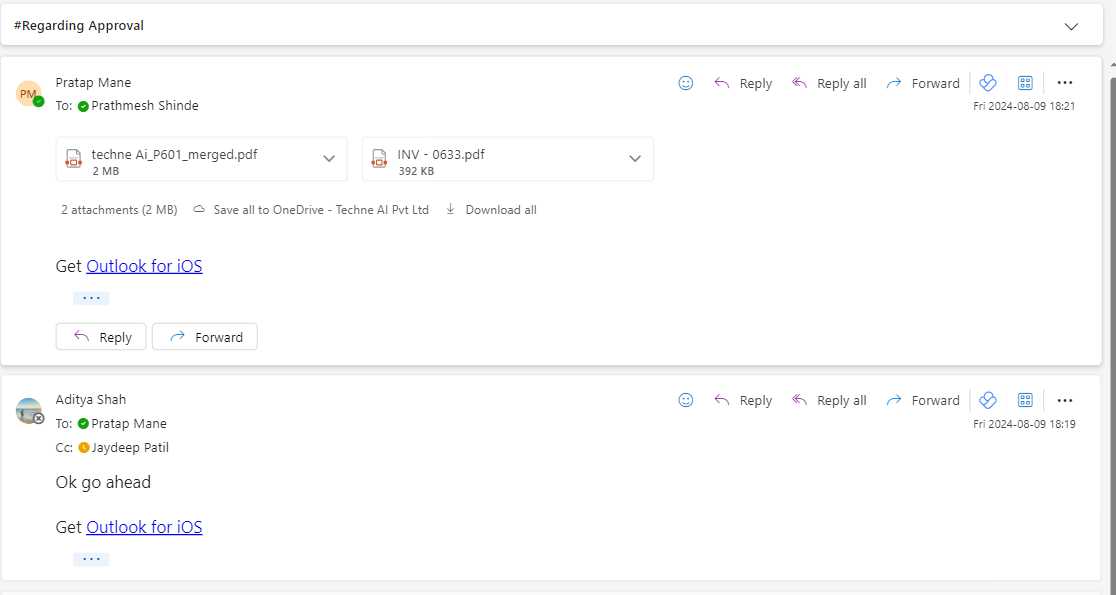Viewport: 1116px width, 595px height.
Task: Click the Viva Insights icon on Aditya Shah's message
Action: point(988,401)
